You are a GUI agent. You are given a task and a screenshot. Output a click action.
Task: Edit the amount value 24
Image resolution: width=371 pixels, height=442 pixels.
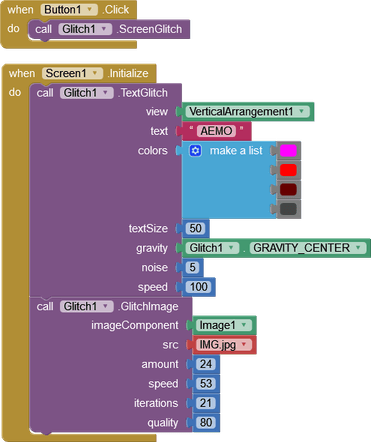(x=206, y=364)
